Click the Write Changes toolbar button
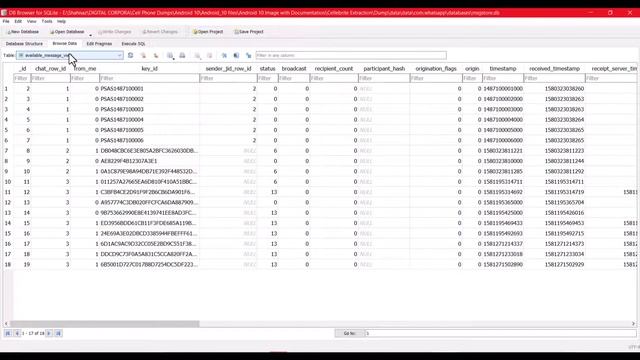This screenshot has height=360, width=640. coord(115,32)
